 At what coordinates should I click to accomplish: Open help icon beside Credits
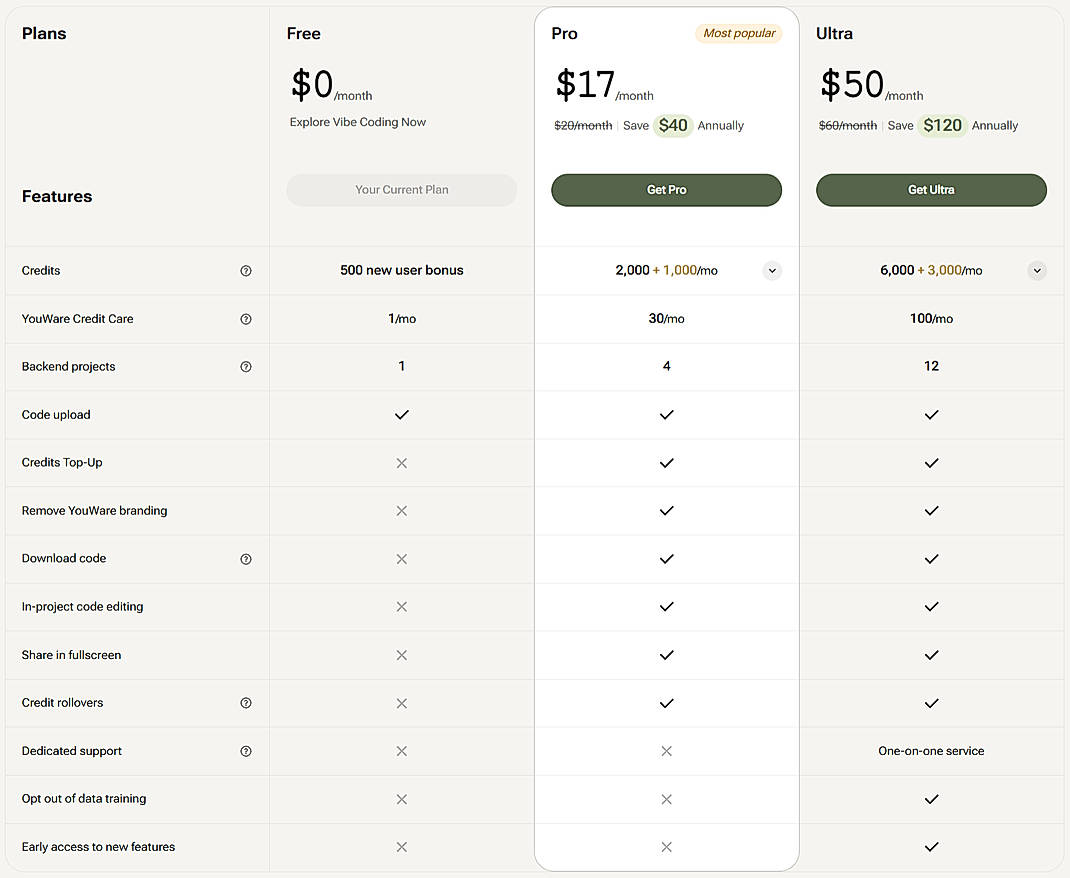click(x=246, y=271)
